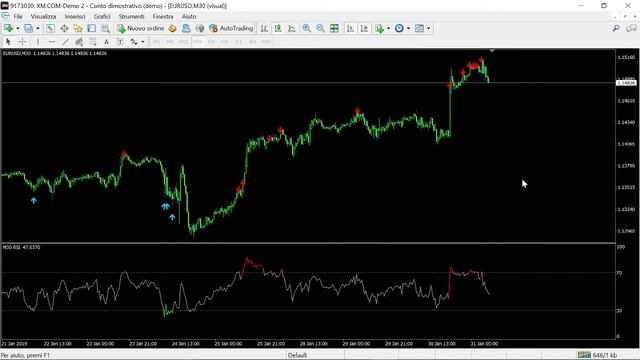Switch to line chart display
Image resolution: width=640 pixels, height=360 pixels.
292,28
